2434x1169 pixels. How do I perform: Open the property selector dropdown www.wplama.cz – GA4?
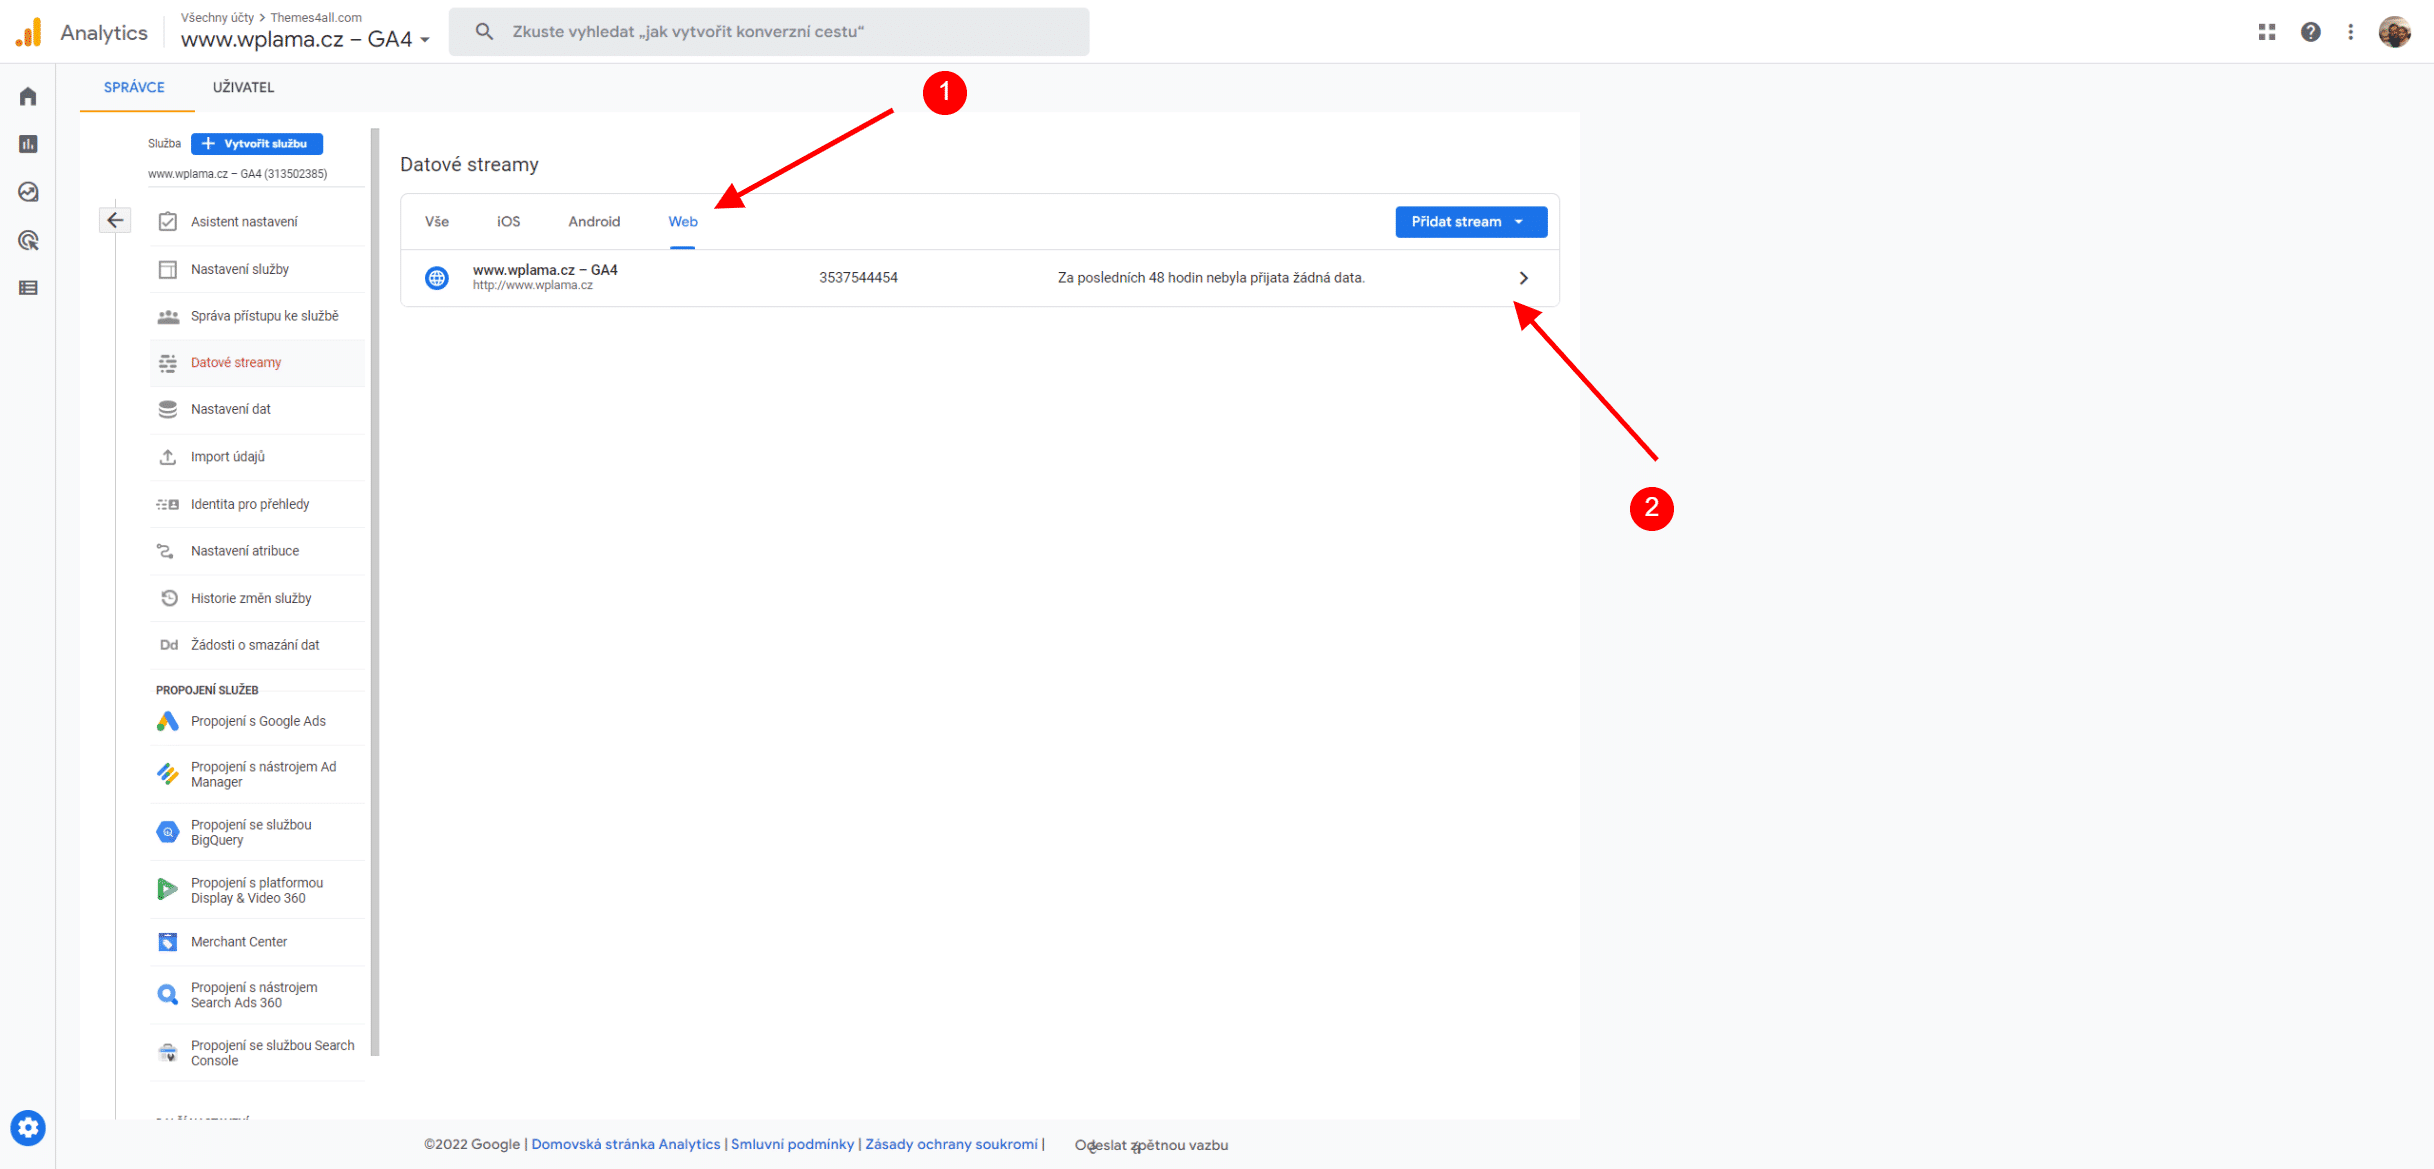[305, 40]
